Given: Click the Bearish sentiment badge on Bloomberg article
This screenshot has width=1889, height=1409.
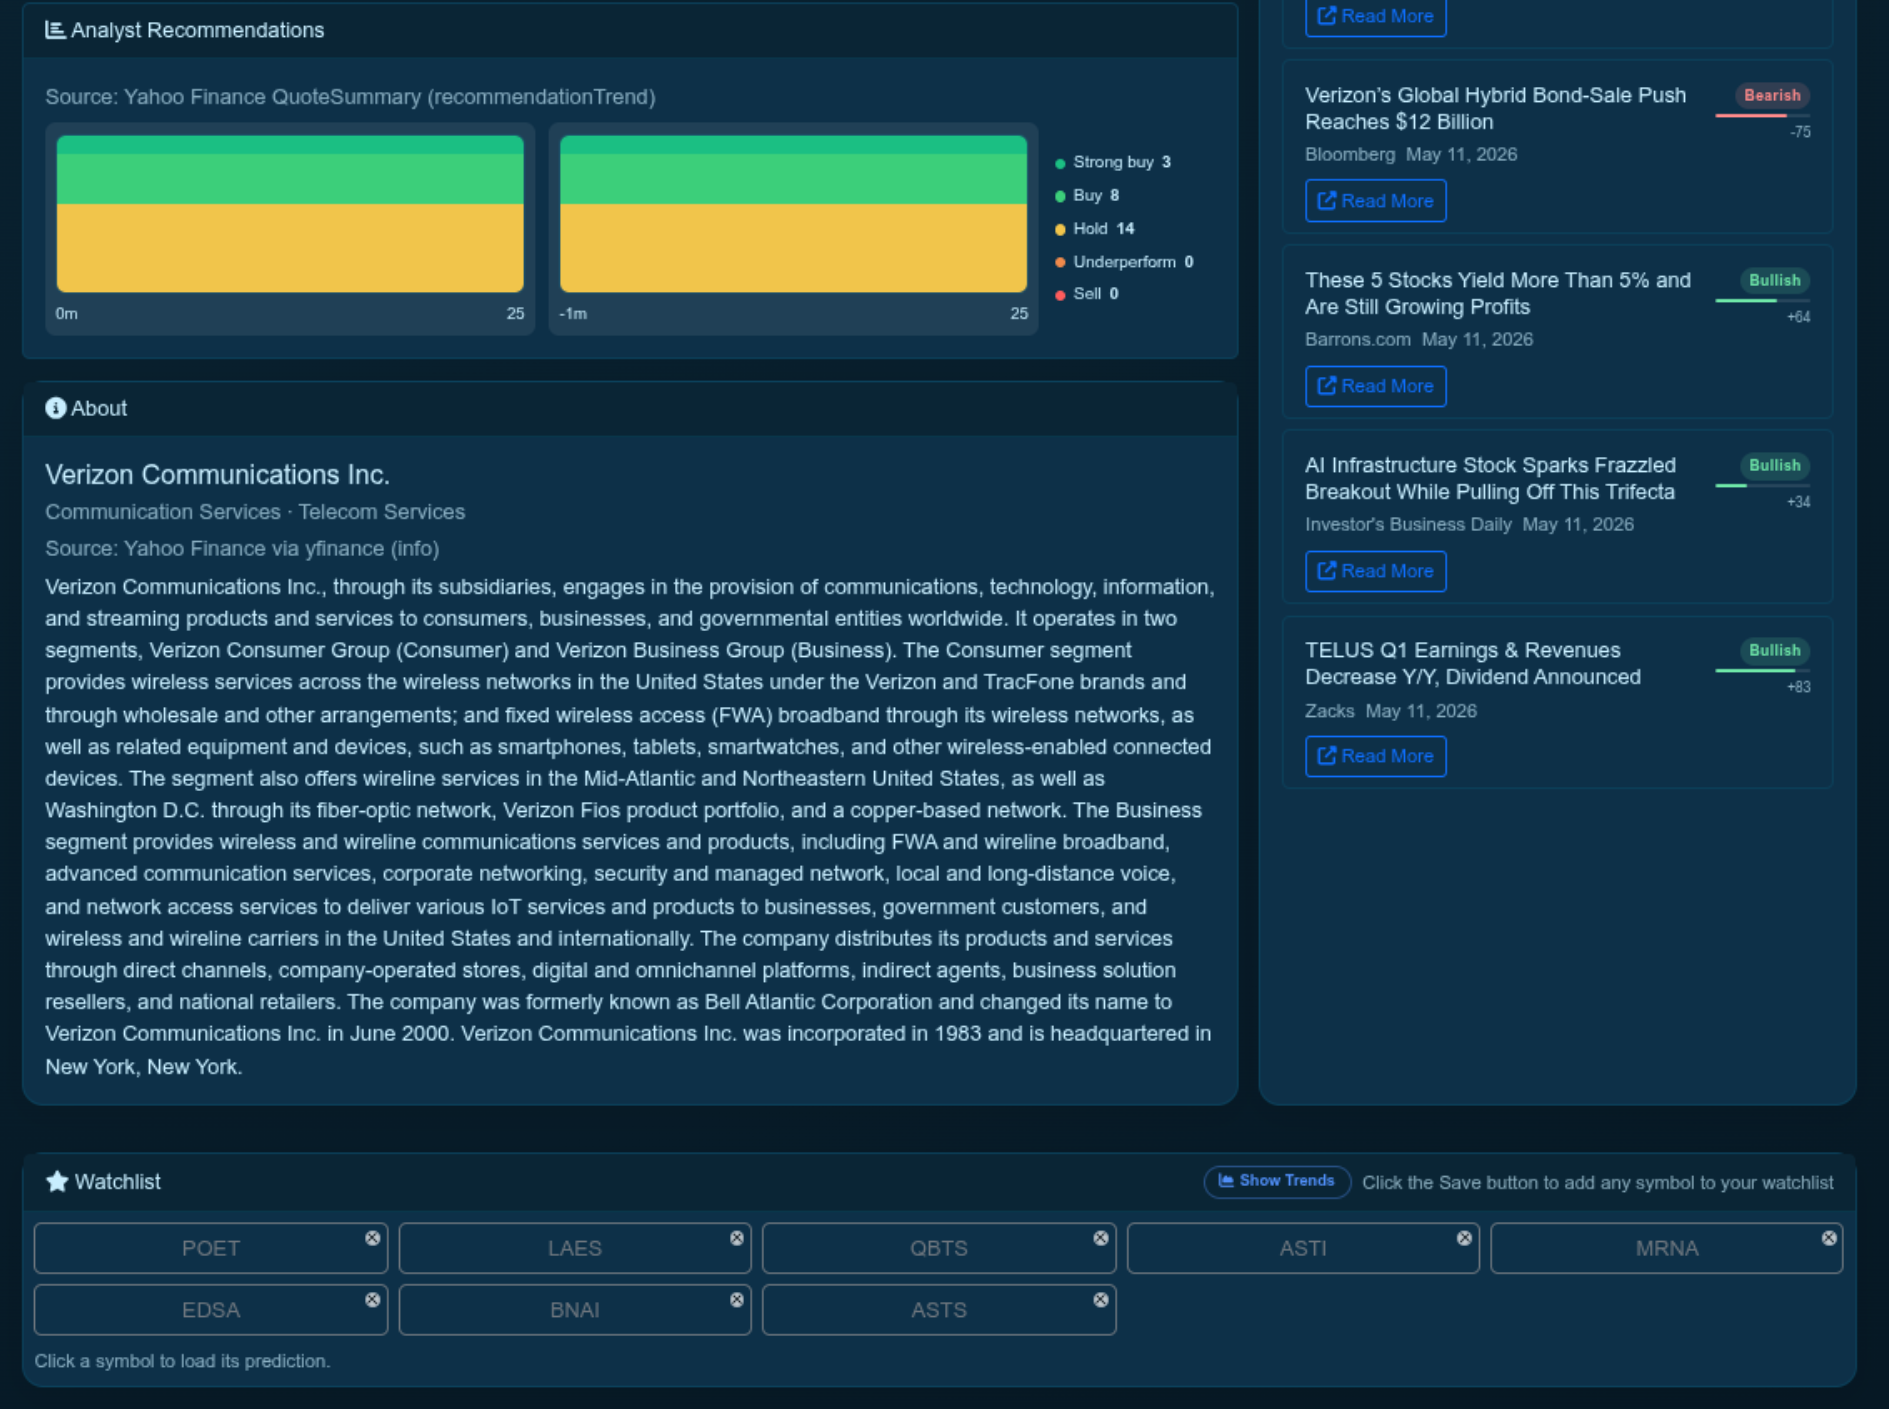Looking at the screenshot, I should coord(1772,95).
